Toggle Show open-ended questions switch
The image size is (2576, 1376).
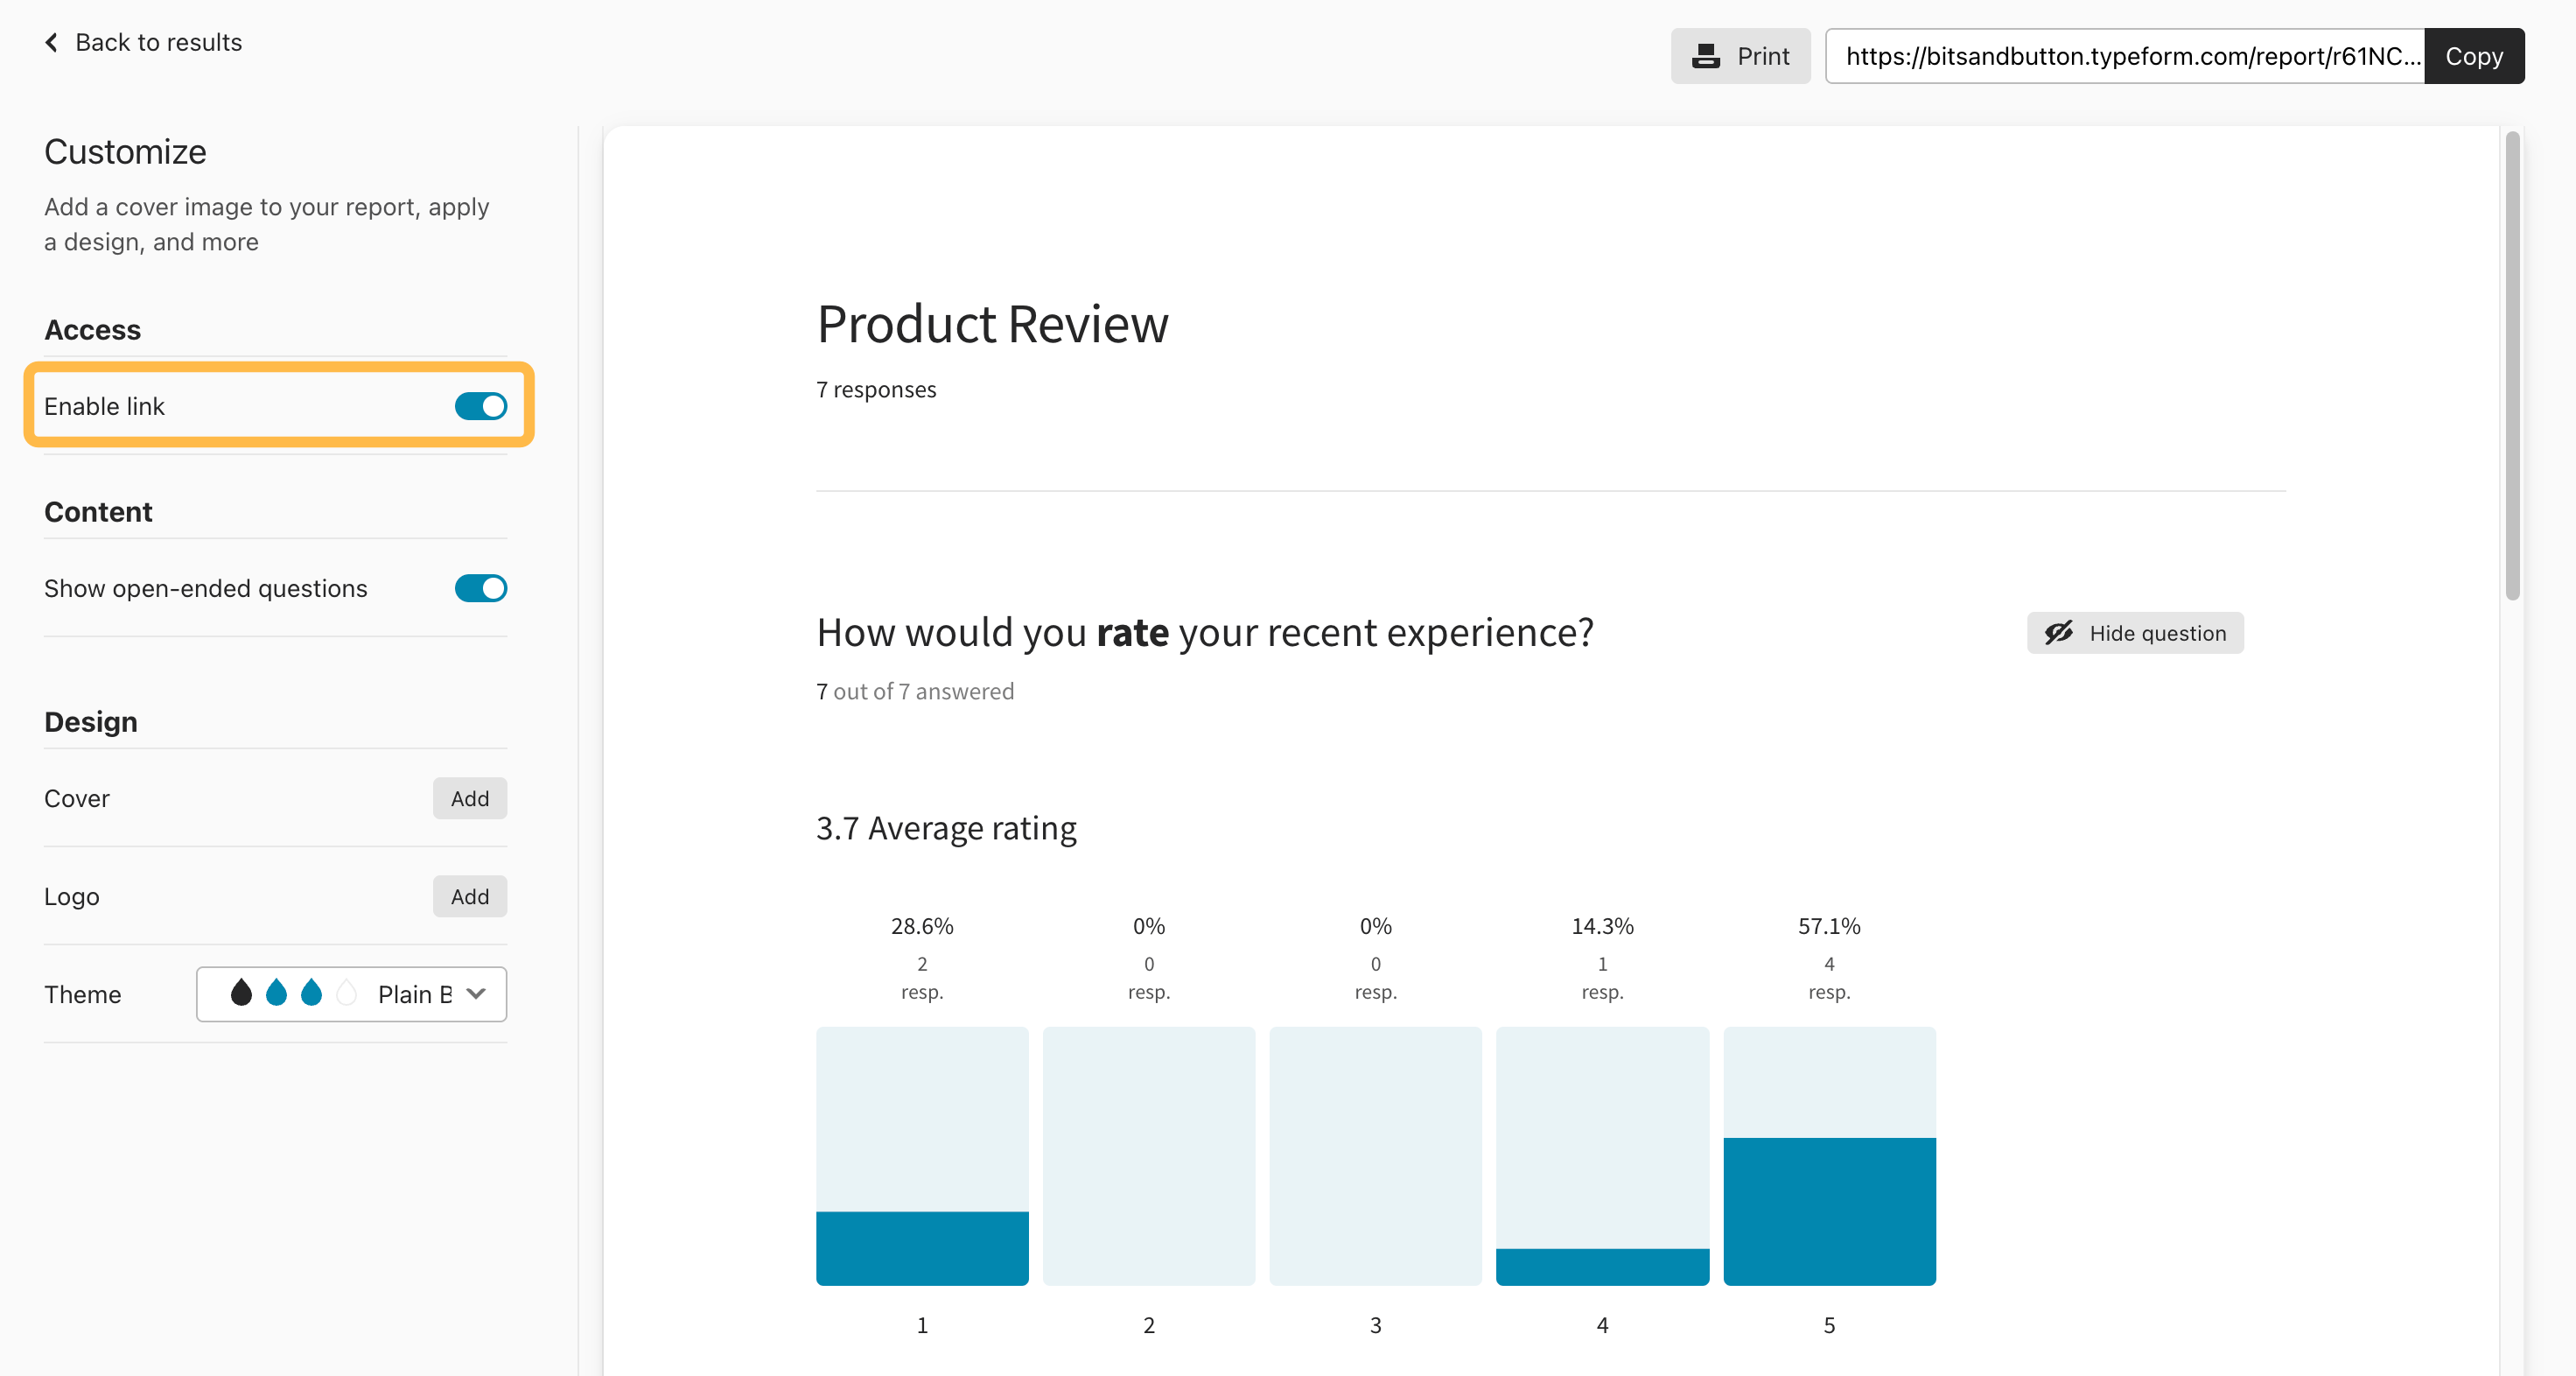coord(481,588)
